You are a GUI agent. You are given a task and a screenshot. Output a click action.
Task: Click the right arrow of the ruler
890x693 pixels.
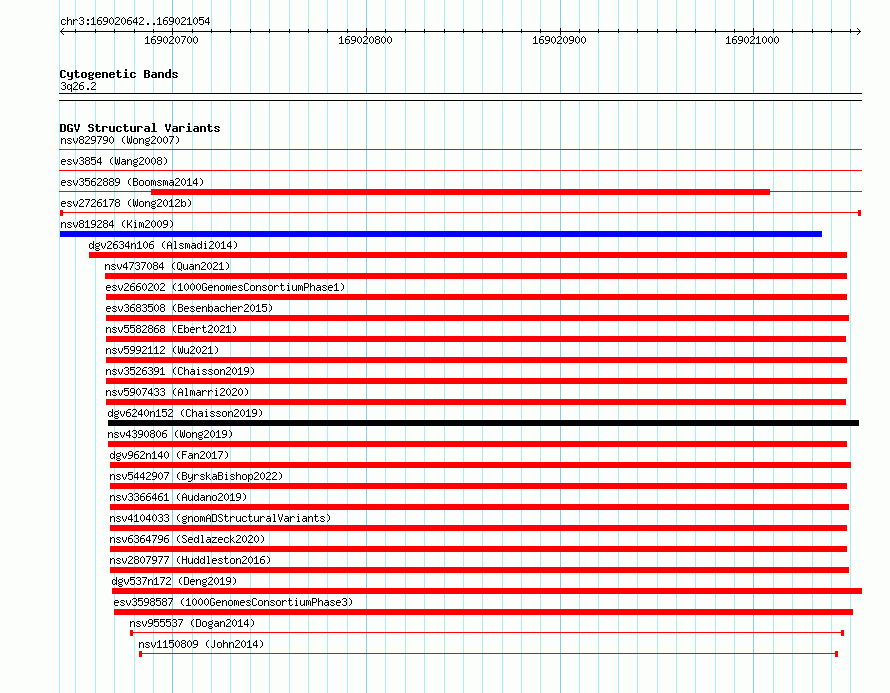tap(858, 32)
